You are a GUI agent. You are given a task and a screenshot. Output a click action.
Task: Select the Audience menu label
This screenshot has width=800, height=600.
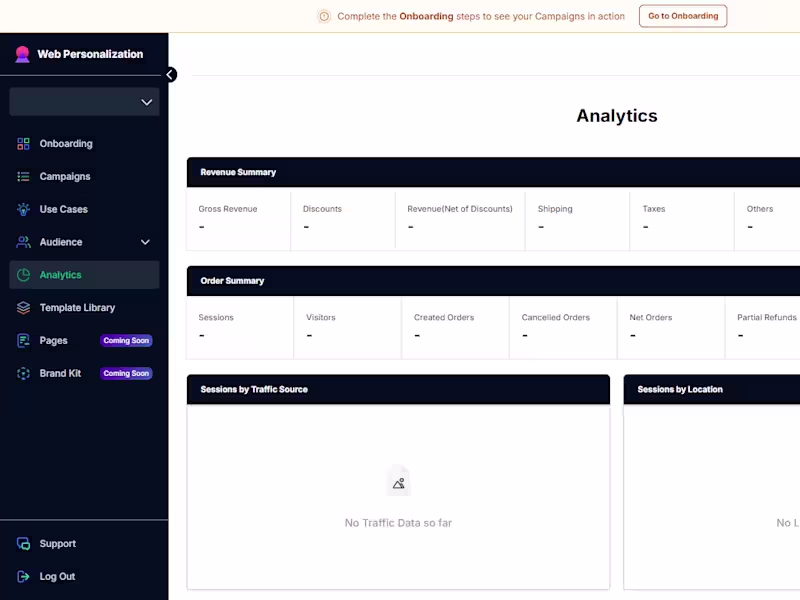(61, 242)
